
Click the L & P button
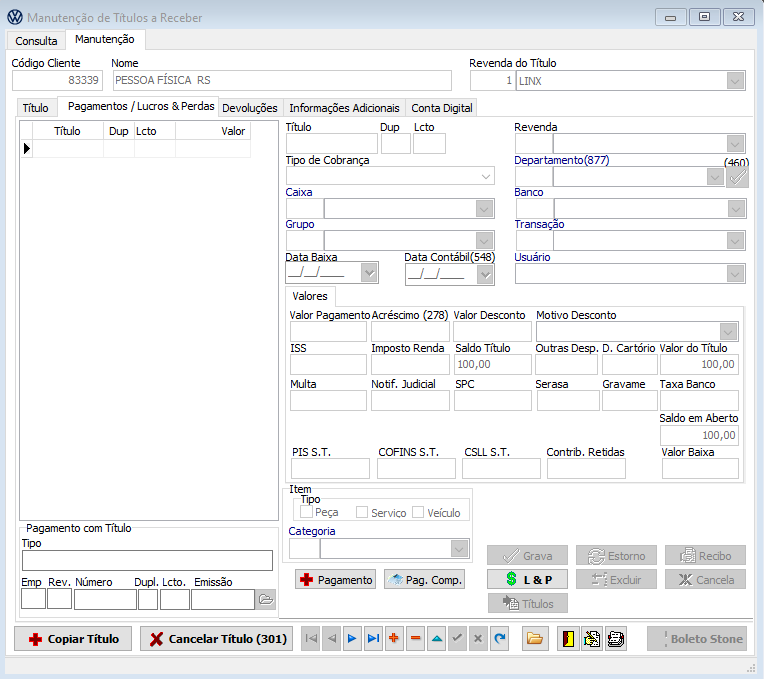pos(527,579)
